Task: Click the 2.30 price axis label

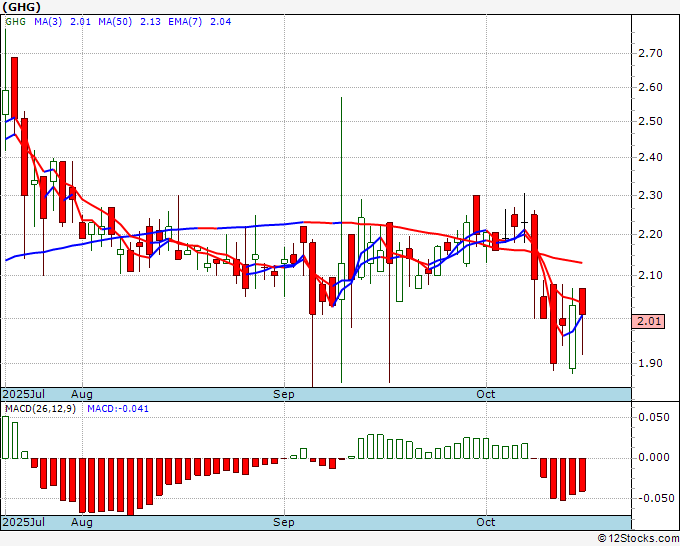Action: point(651,195)
